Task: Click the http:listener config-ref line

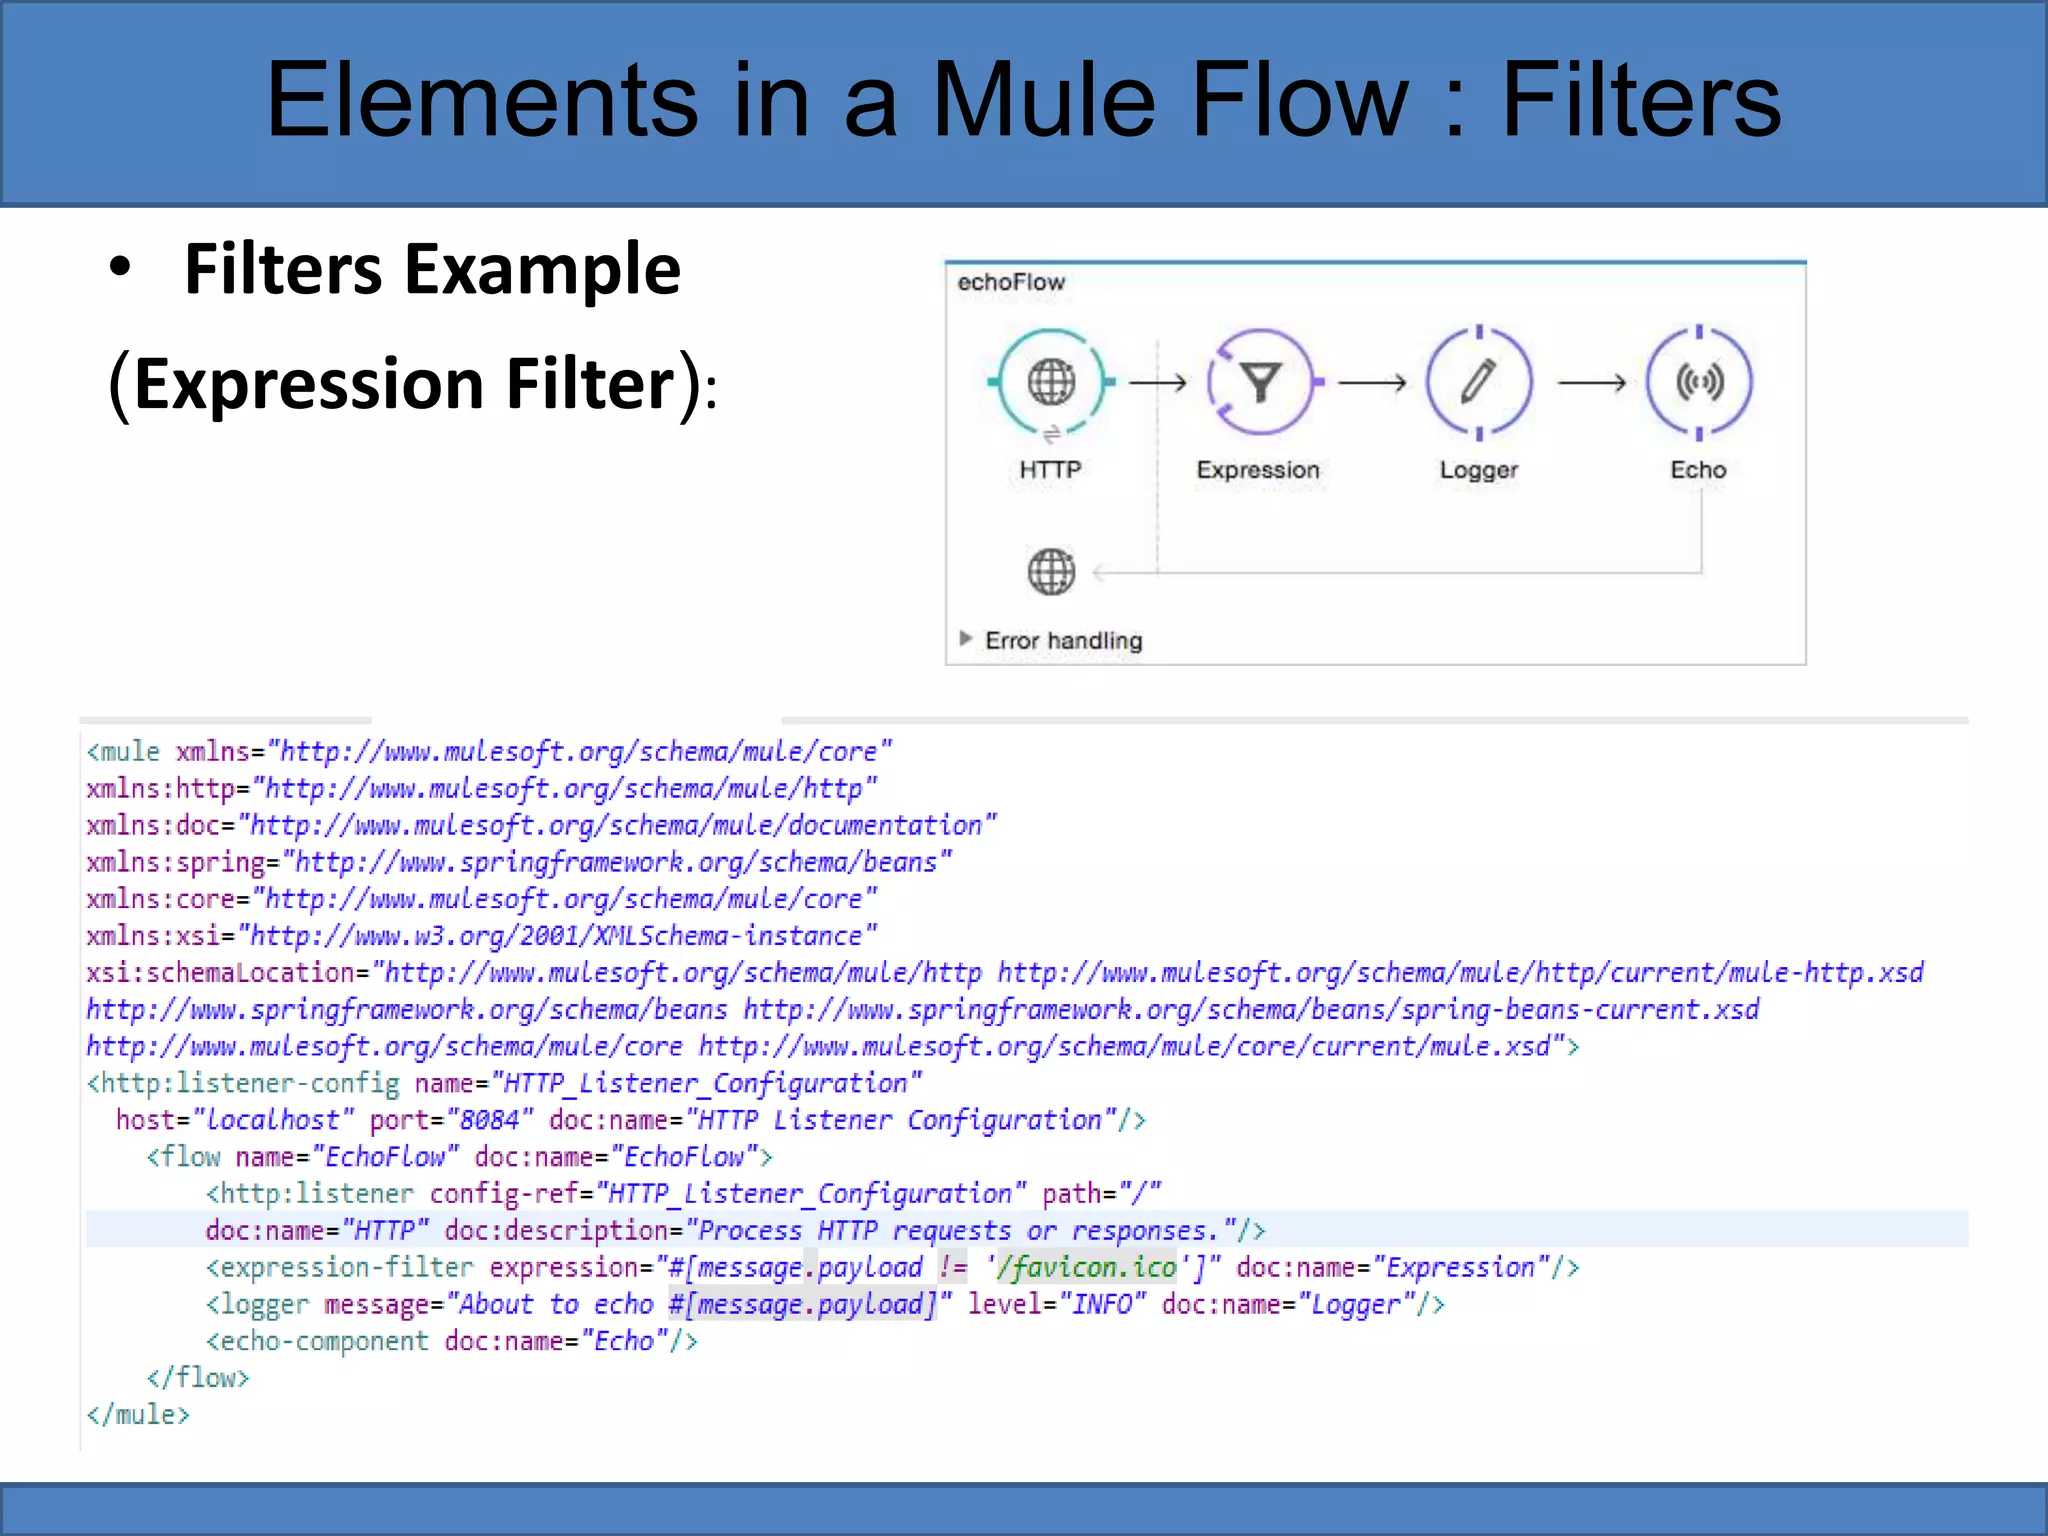Action: click(x=684, y=1194)
